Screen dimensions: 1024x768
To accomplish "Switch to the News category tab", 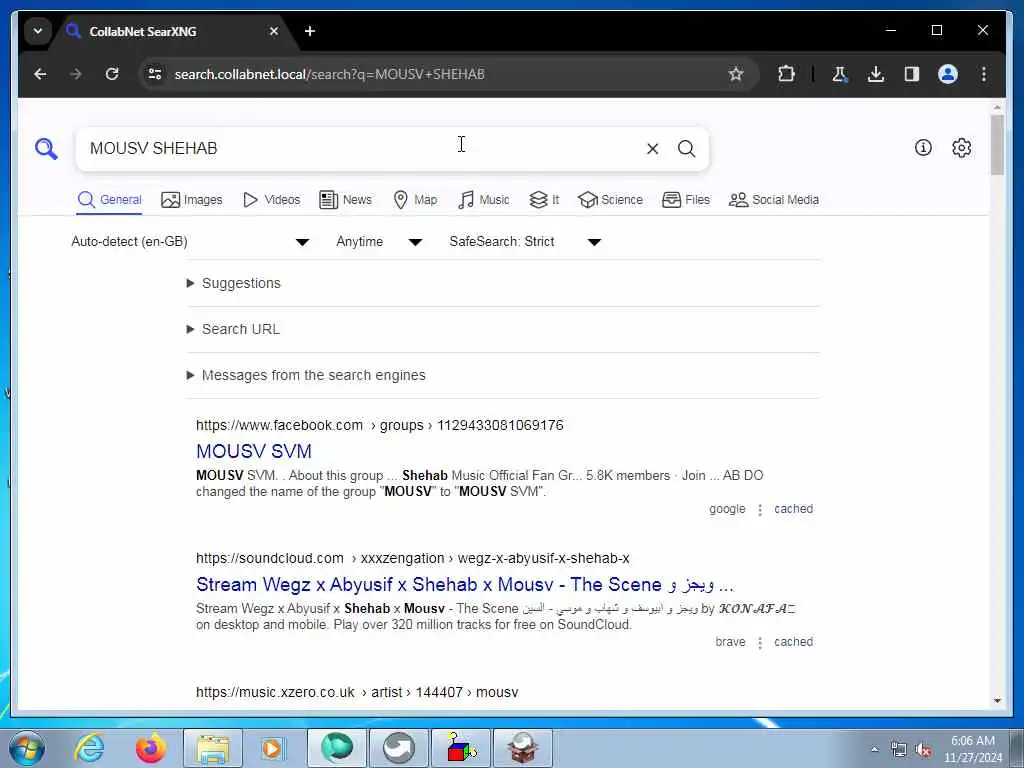I will (345, 200).
